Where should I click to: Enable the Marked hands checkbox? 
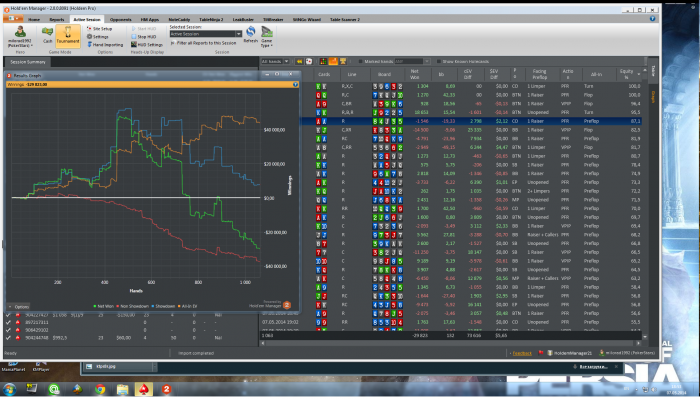pos(361,62)
